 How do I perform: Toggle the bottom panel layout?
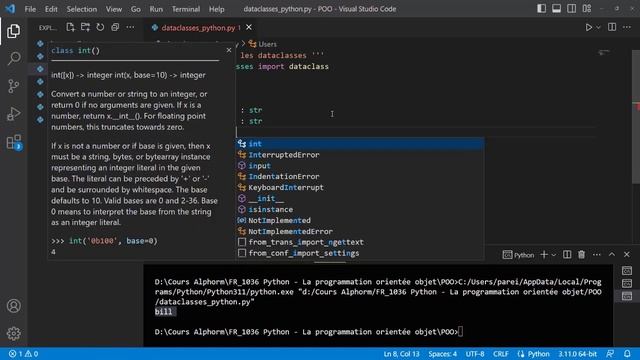pyautogui.click(x=556, y=9)
